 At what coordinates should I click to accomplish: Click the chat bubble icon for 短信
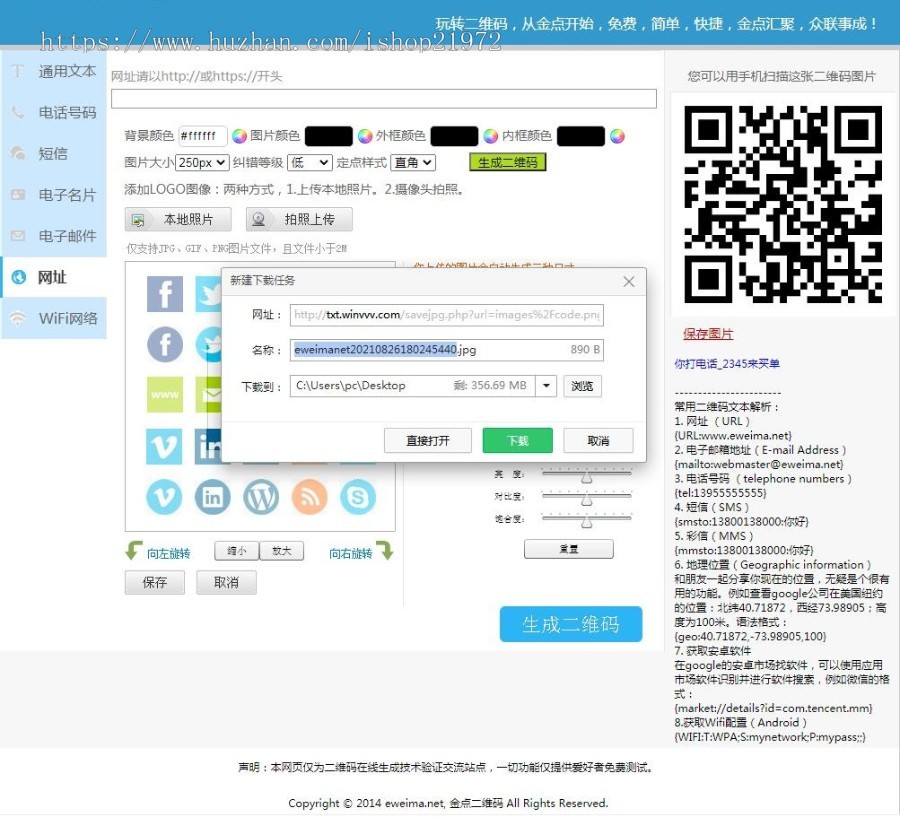[x=18, y=153]
